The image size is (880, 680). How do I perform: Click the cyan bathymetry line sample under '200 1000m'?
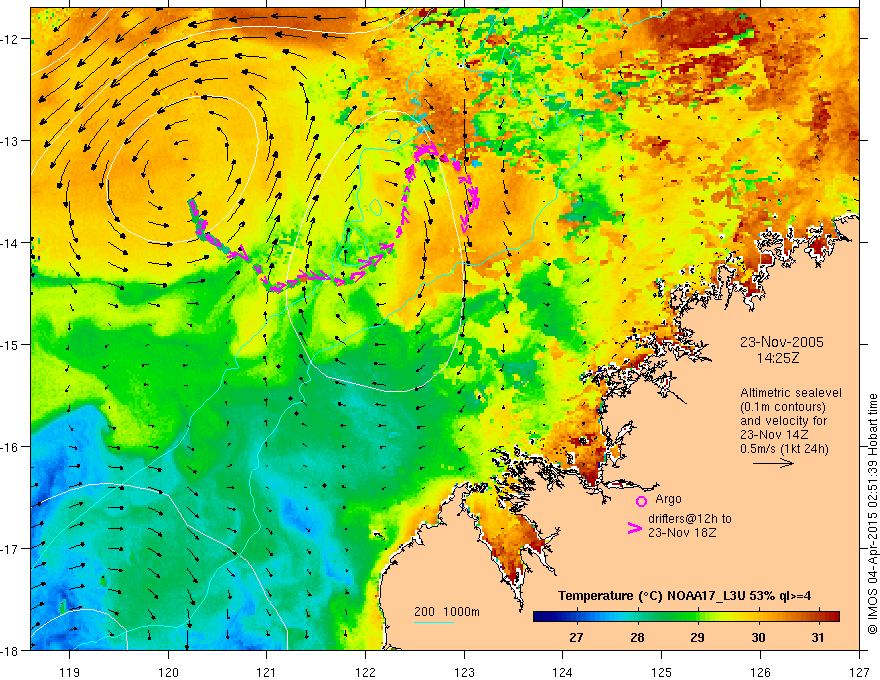click(434, 622)
